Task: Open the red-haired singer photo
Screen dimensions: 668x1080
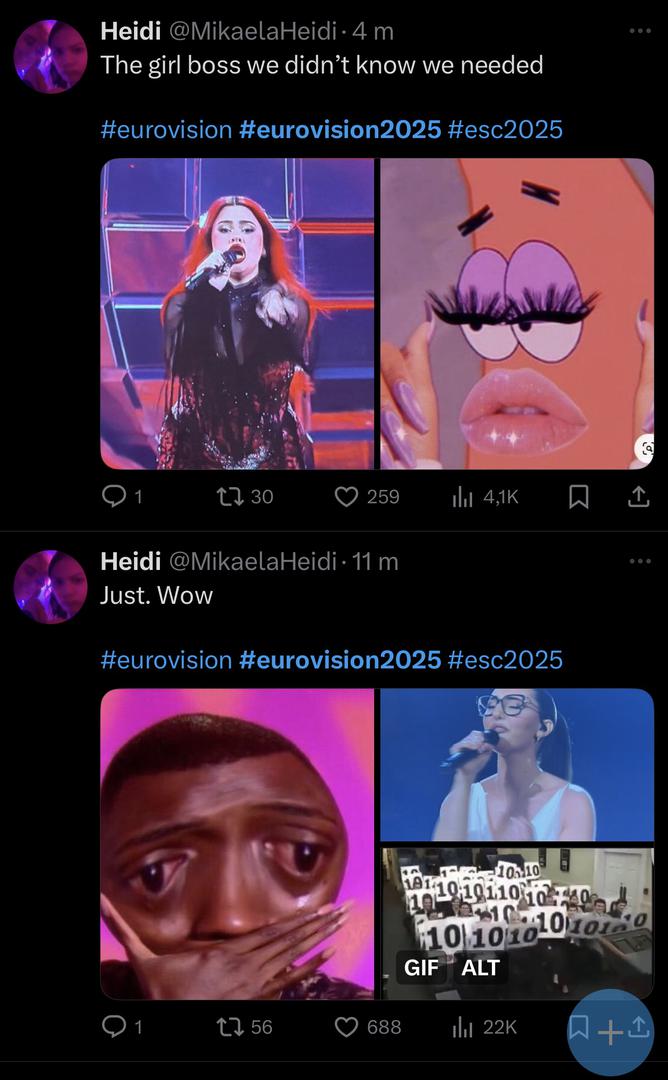Action: 237,313
